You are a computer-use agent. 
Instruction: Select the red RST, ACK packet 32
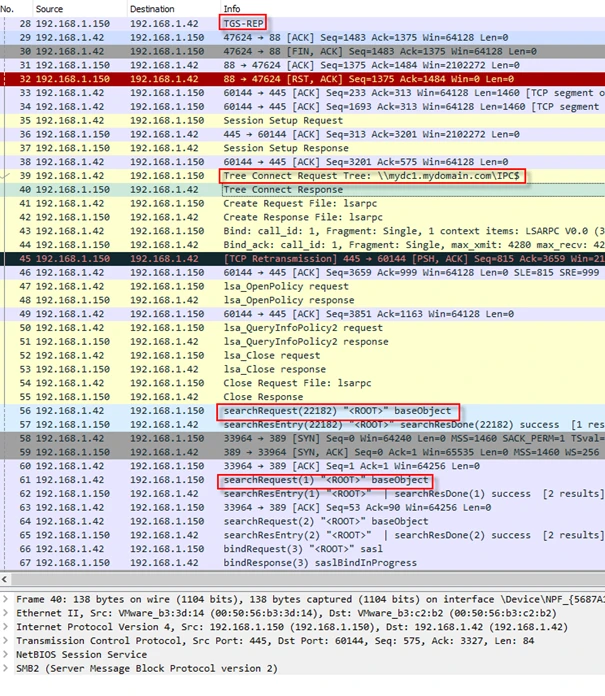click(x=300, y=78)
